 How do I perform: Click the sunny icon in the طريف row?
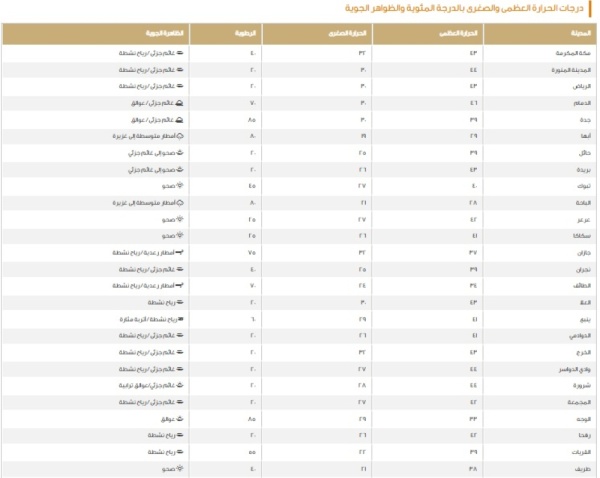180,468
